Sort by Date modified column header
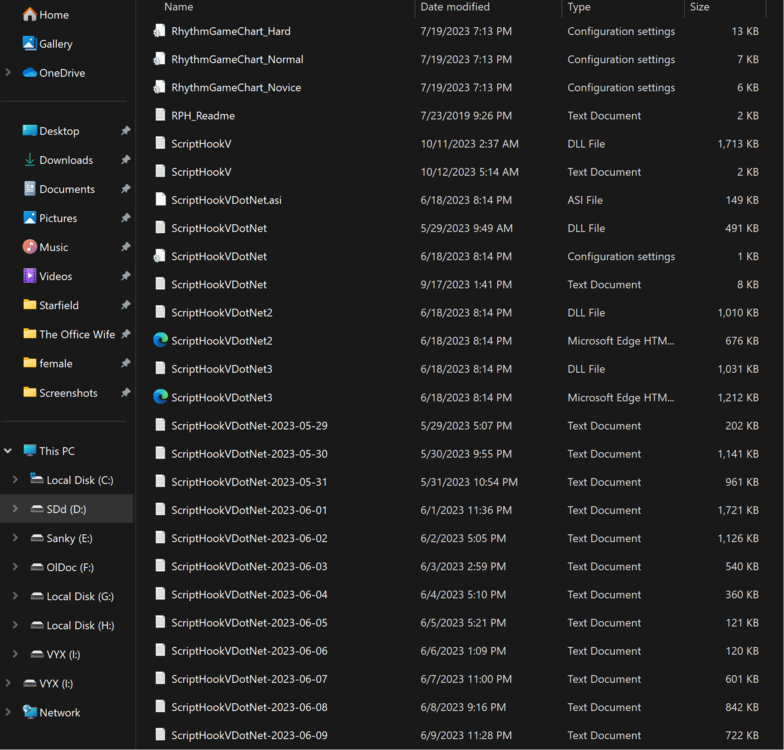Image resolution: width=784 pixels, height=750 pixels. tap(455, 7)
